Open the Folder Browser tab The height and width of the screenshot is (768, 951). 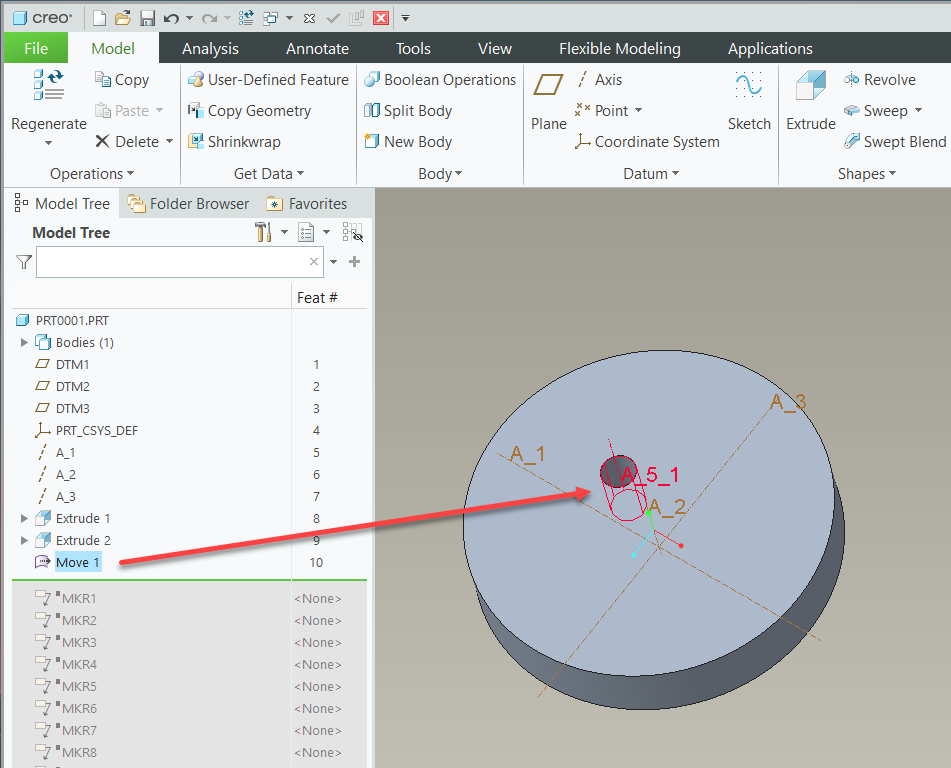[x=188, y=204]
